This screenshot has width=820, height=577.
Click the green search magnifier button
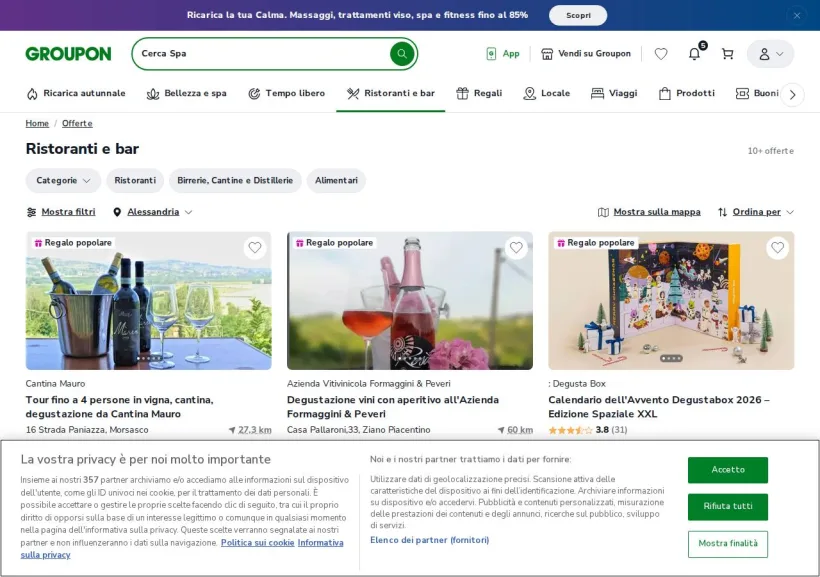pos(402,53)
